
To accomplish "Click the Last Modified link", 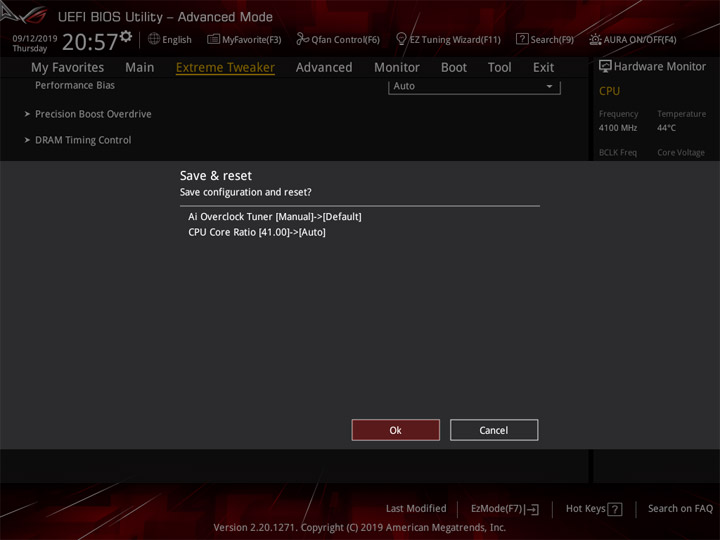I will click(416, 508).
